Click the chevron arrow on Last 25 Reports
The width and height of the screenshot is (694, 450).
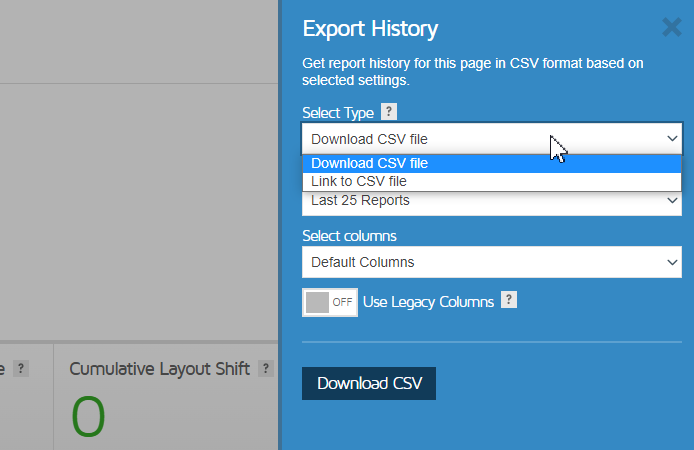tap(672, 200)
